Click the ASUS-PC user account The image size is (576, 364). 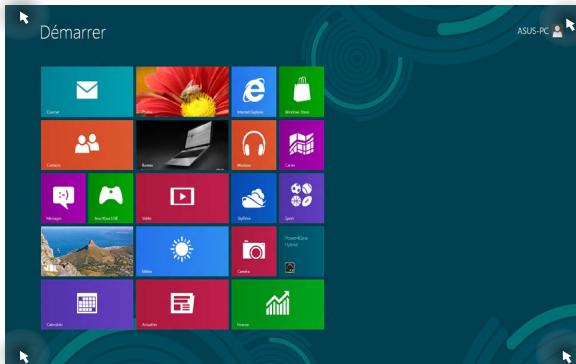(540, 31)
